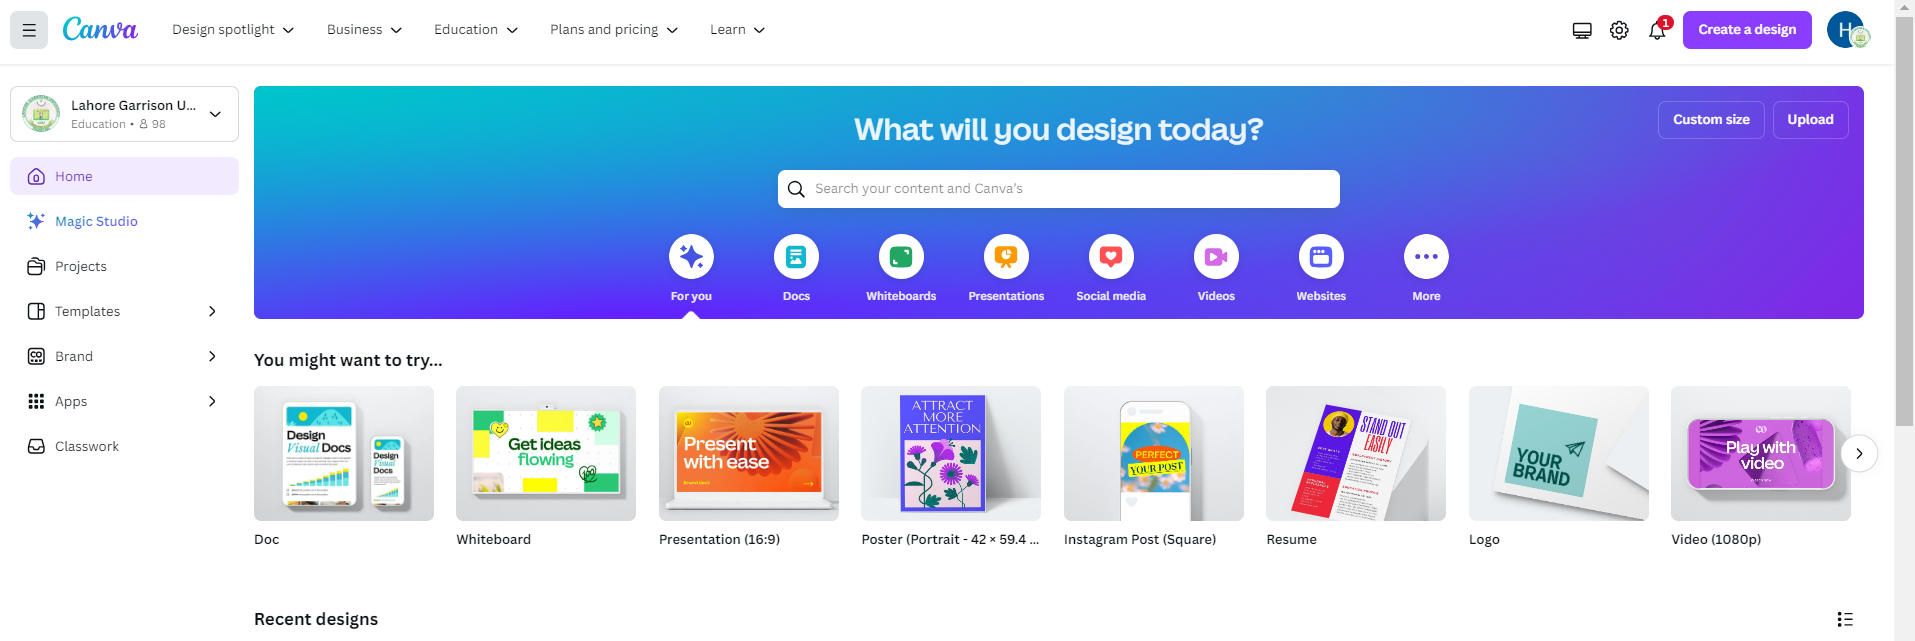The width and height of the screenshot is (1915, 641).
Task: Select the Social media category icon
Action: point(1111,257)
